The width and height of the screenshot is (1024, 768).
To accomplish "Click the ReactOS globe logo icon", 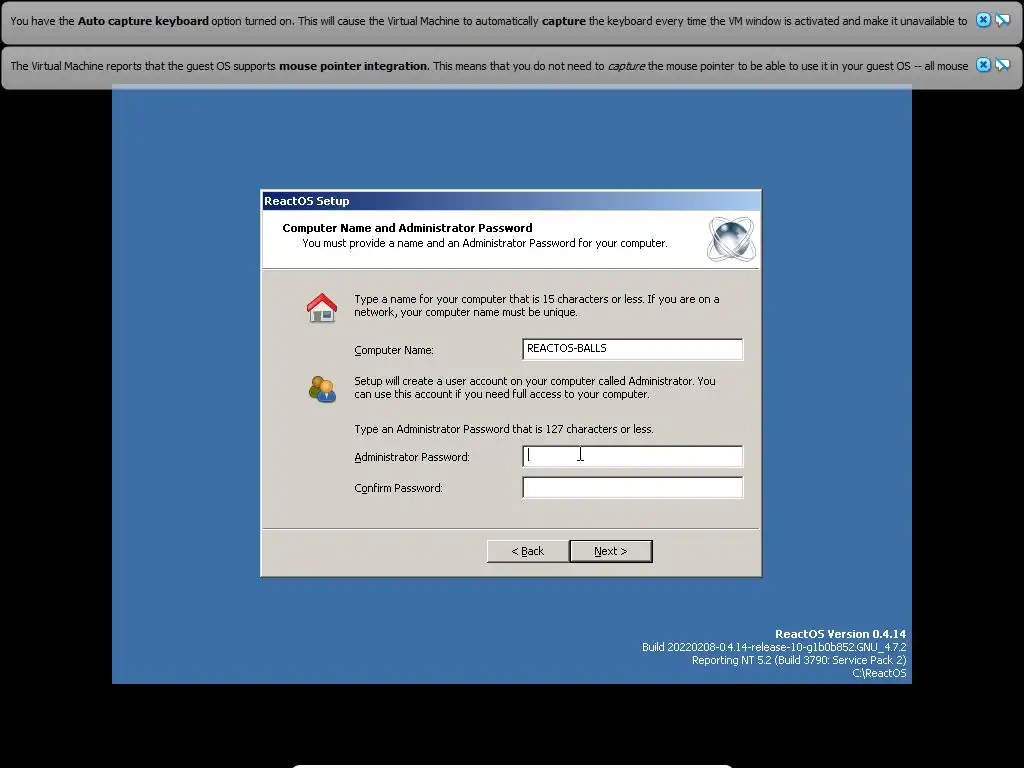I will pos(731,239).
